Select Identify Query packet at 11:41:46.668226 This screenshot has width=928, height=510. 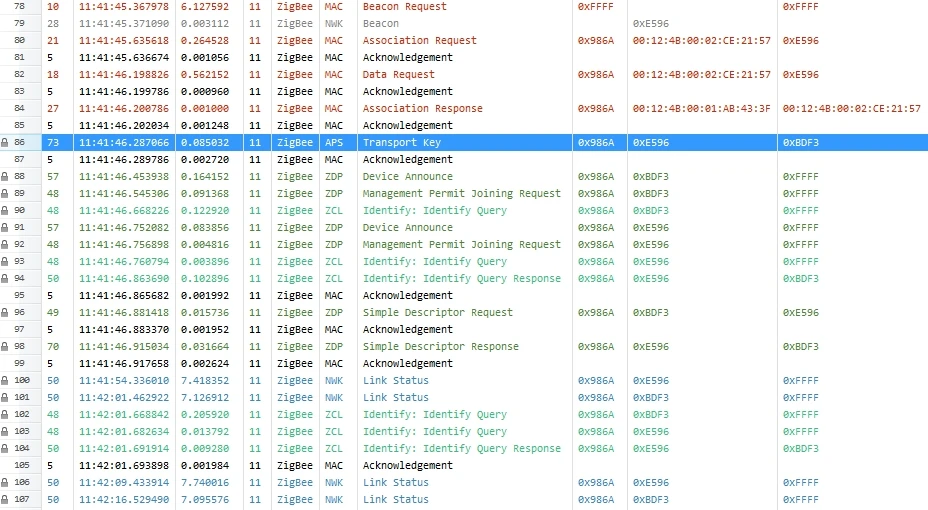(434, 211)
